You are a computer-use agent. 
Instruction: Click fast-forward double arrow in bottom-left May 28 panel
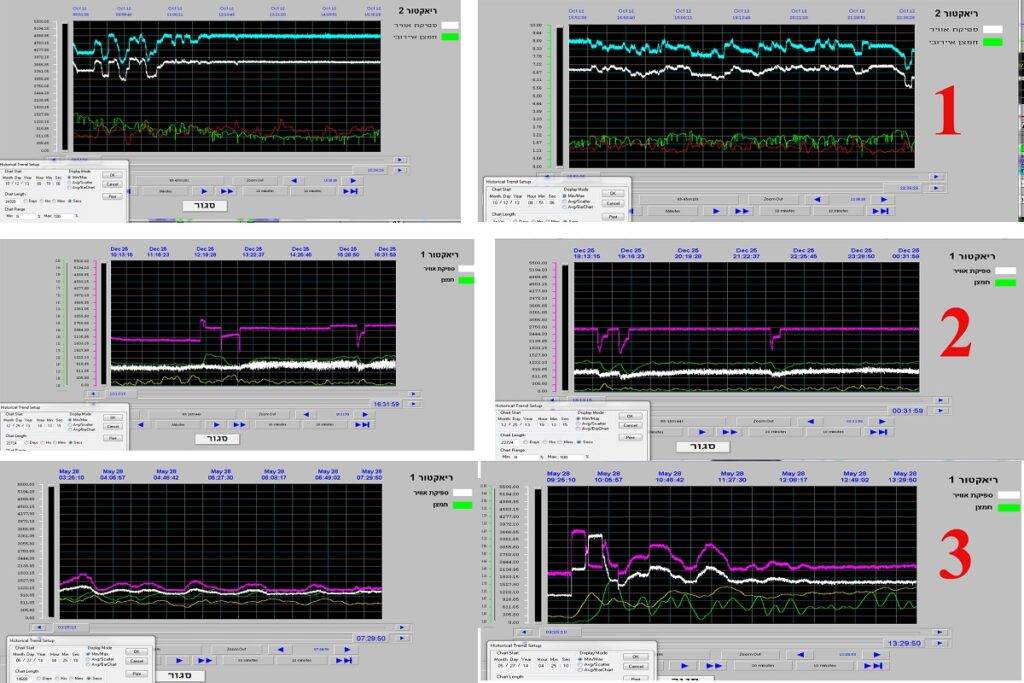204,660
